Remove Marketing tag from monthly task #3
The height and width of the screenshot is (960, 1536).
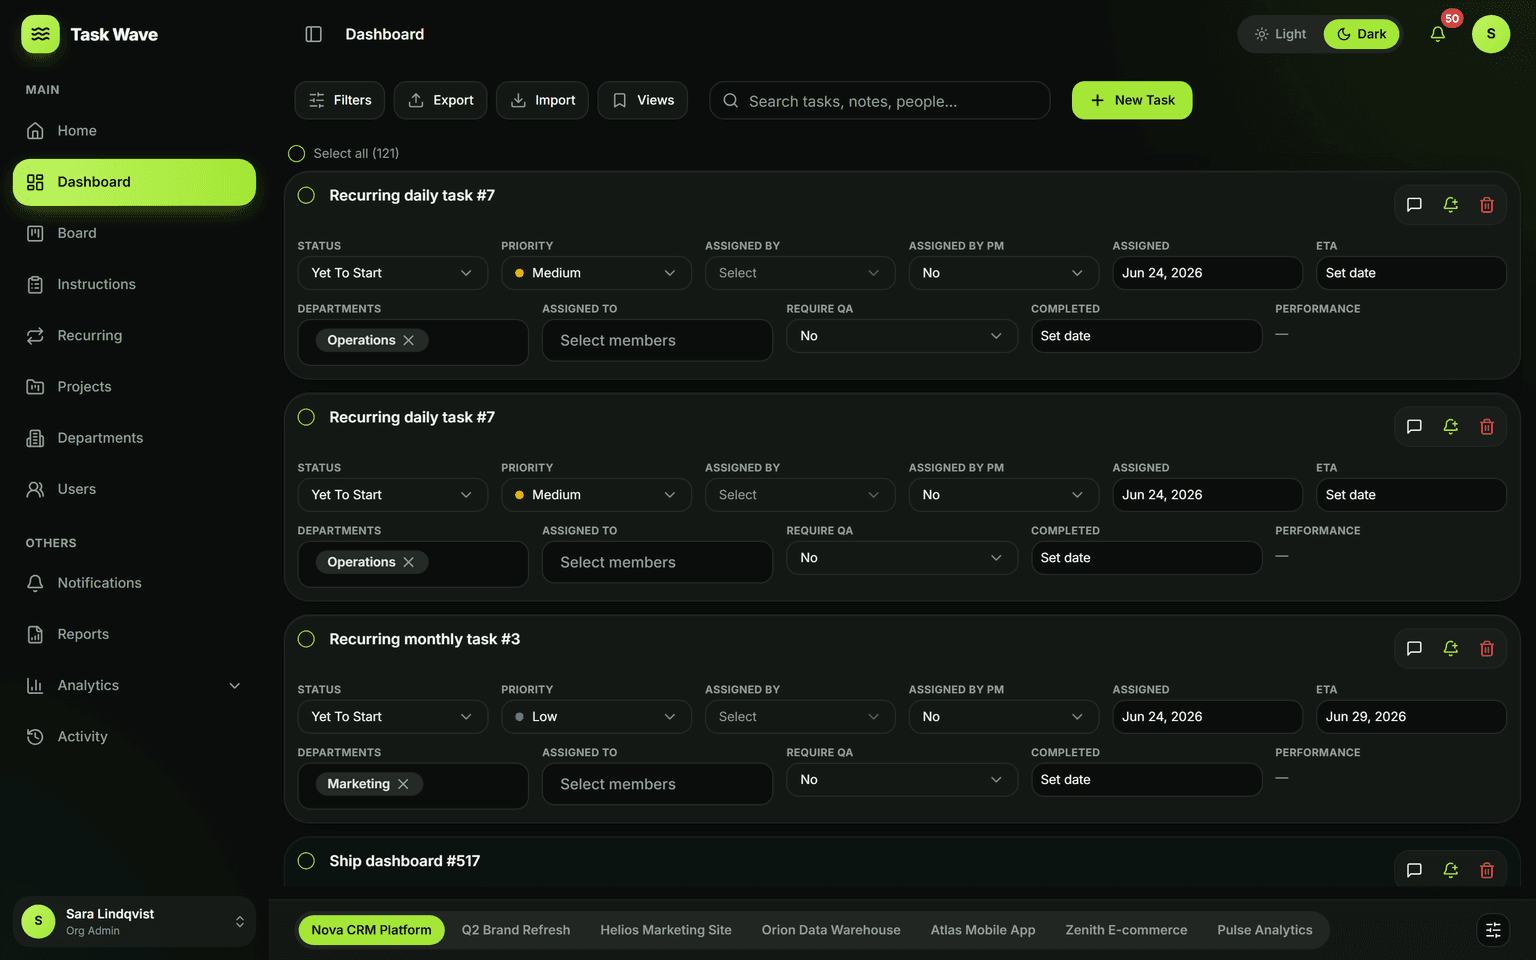click(403, 784)
